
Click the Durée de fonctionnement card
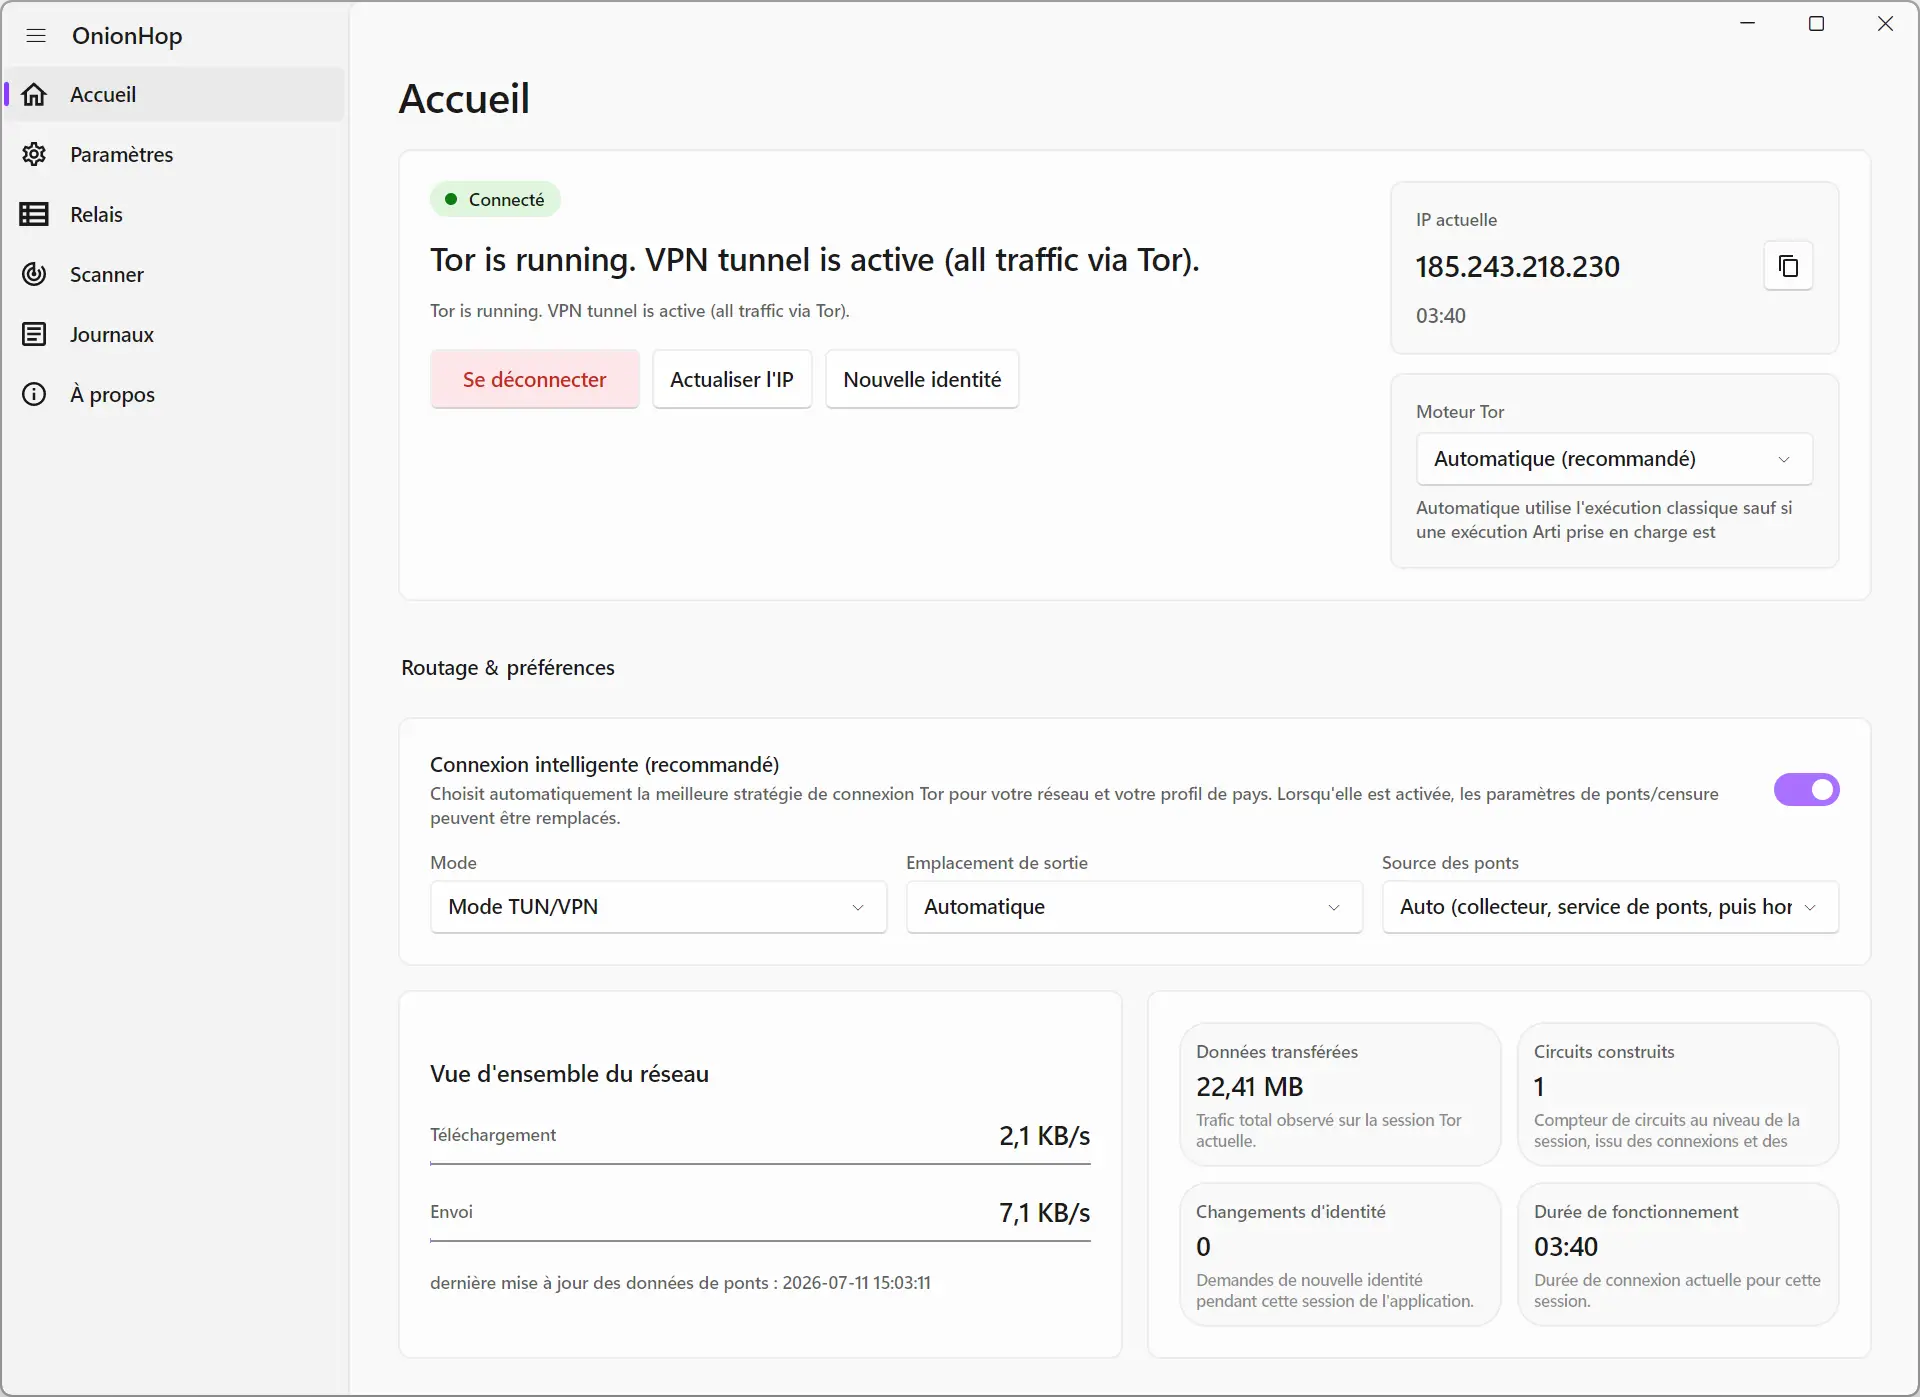[x=1678, y=1255]
